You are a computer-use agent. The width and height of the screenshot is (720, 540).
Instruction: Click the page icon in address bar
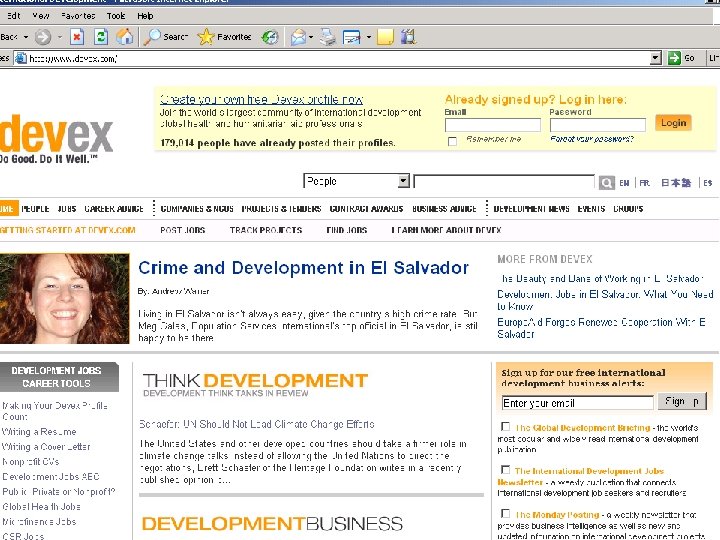[20, 58]
